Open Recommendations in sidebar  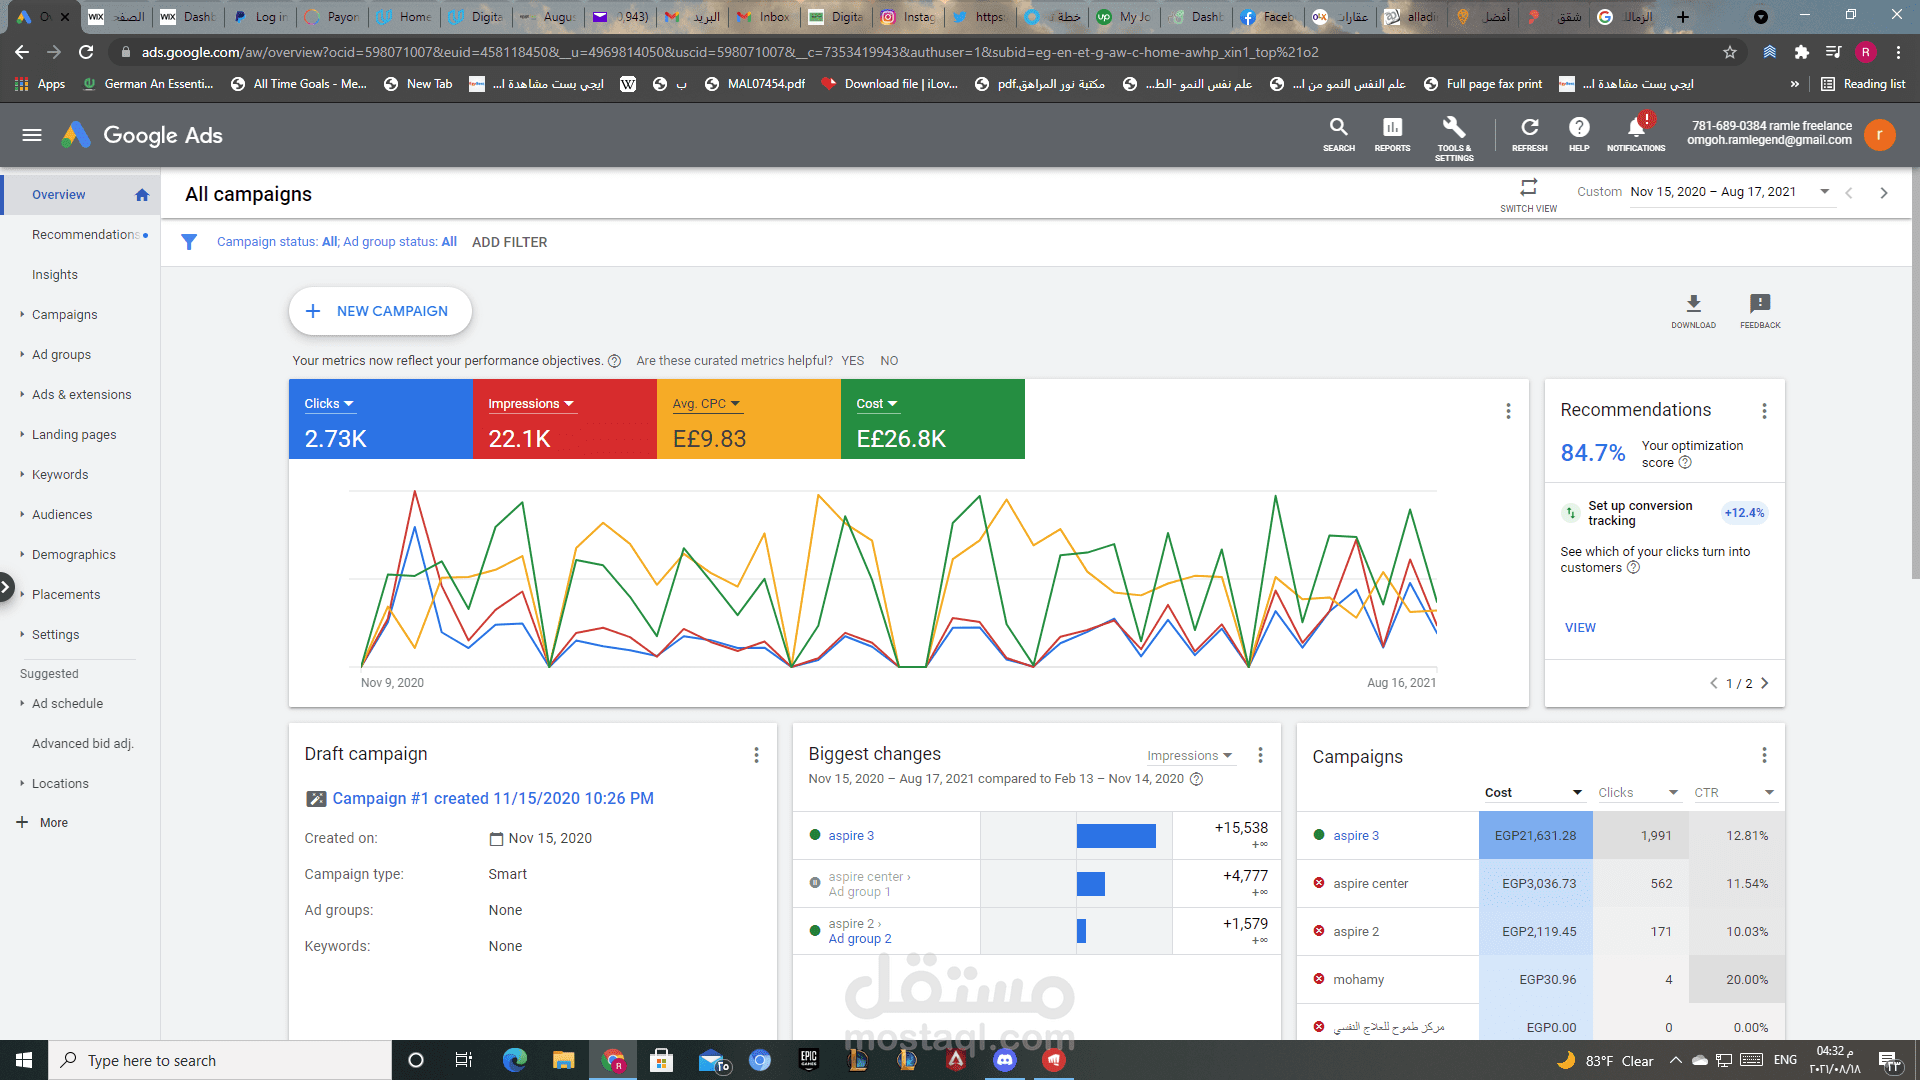(85, 235)
